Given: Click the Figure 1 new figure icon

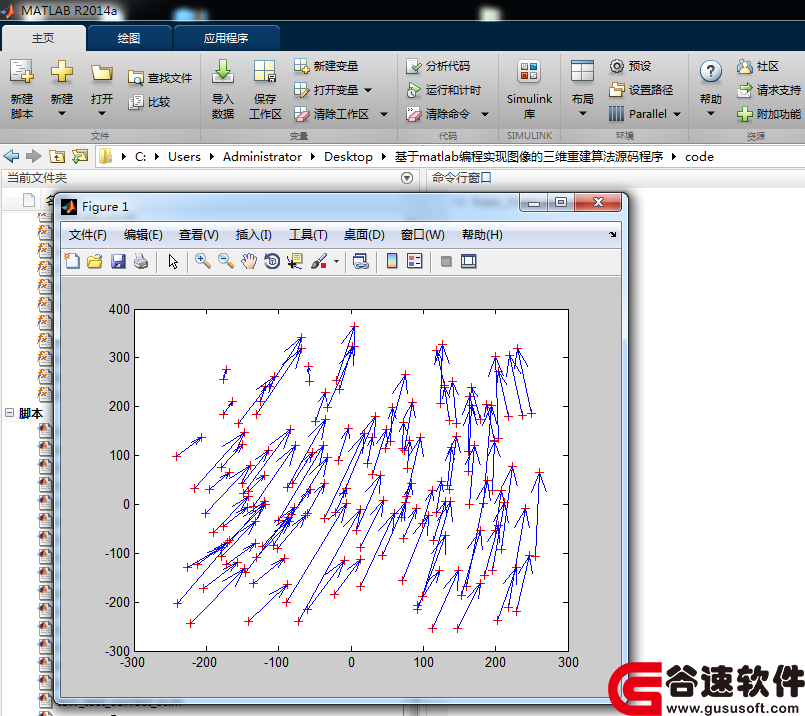Looking at the screenshot, I should [x=72, y=261].
